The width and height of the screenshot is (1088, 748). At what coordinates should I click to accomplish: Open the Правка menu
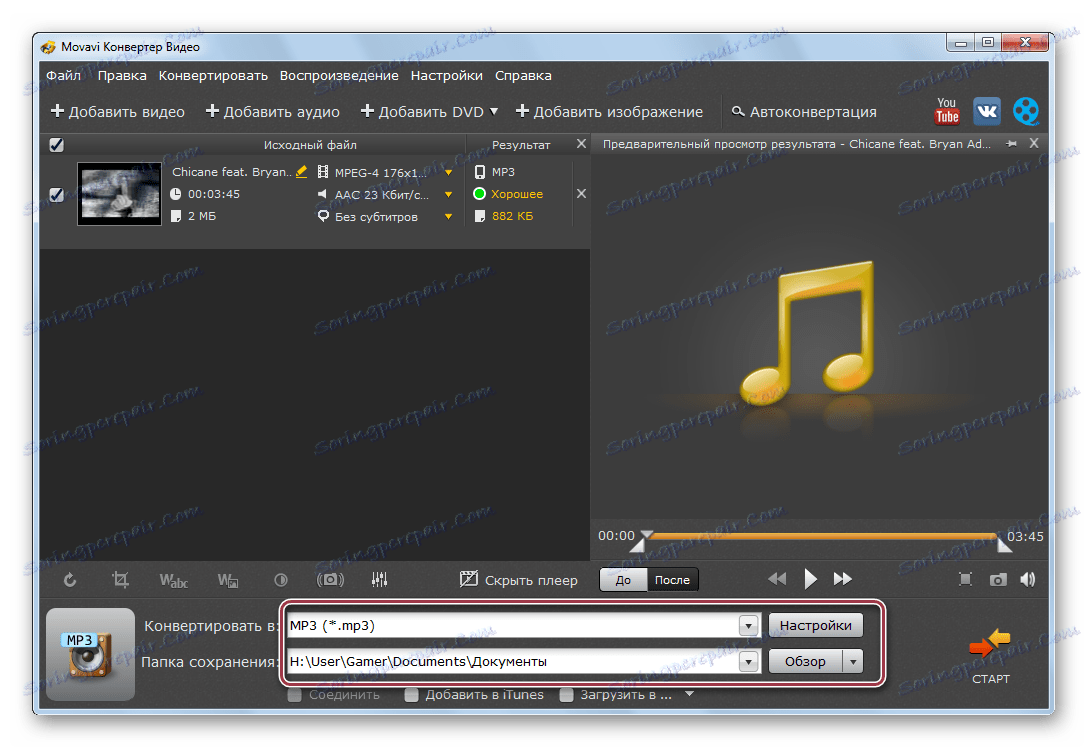[121, 75]
